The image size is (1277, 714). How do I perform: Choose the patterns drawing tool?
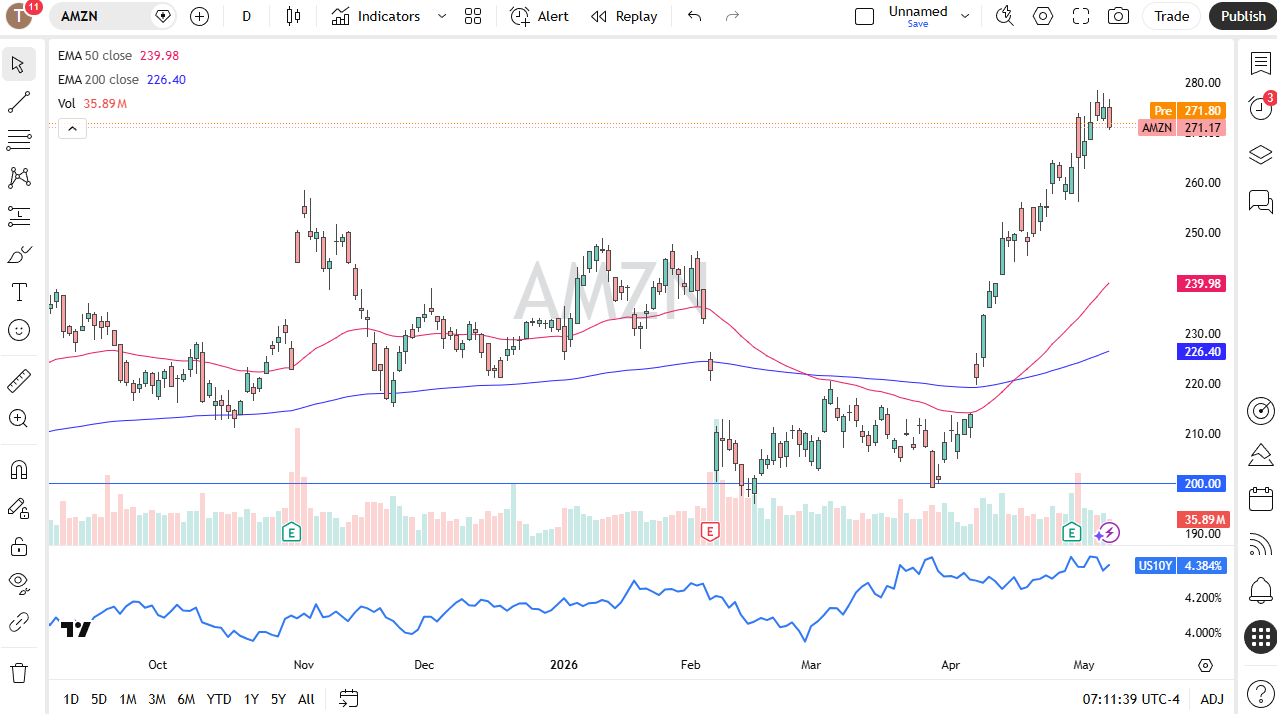pyautogui.click(x=18, y=177)
